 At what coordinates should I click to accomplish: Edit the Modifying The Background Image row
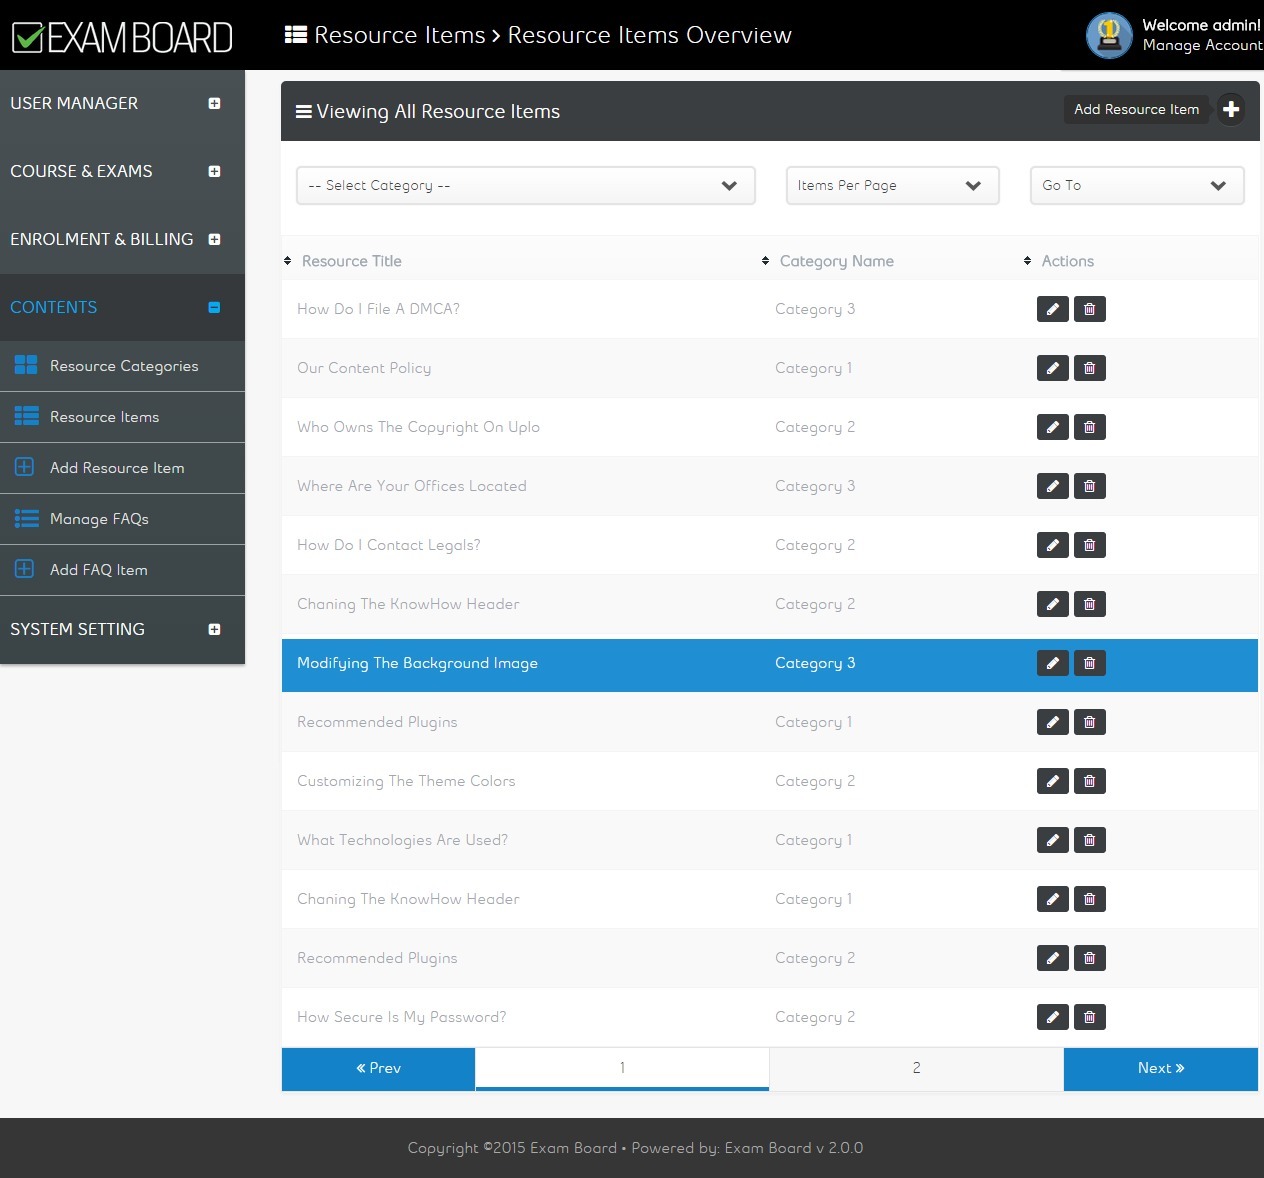(x=1052, y=663)
